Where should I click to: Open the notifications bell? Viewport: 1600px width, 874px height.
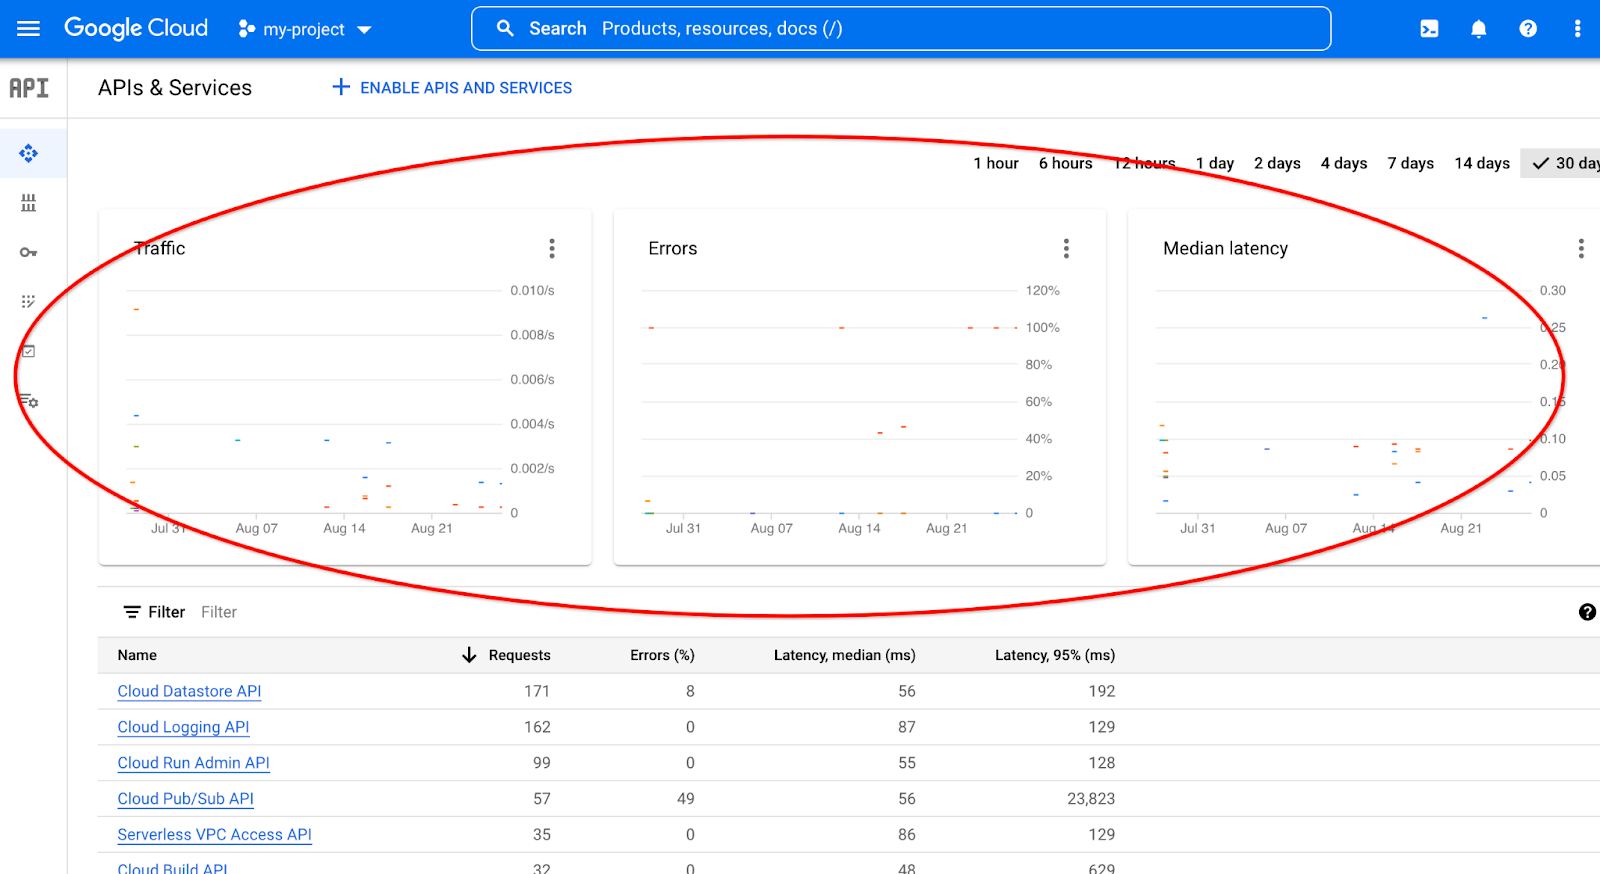pyautogui.click(x=1478, y=29)
